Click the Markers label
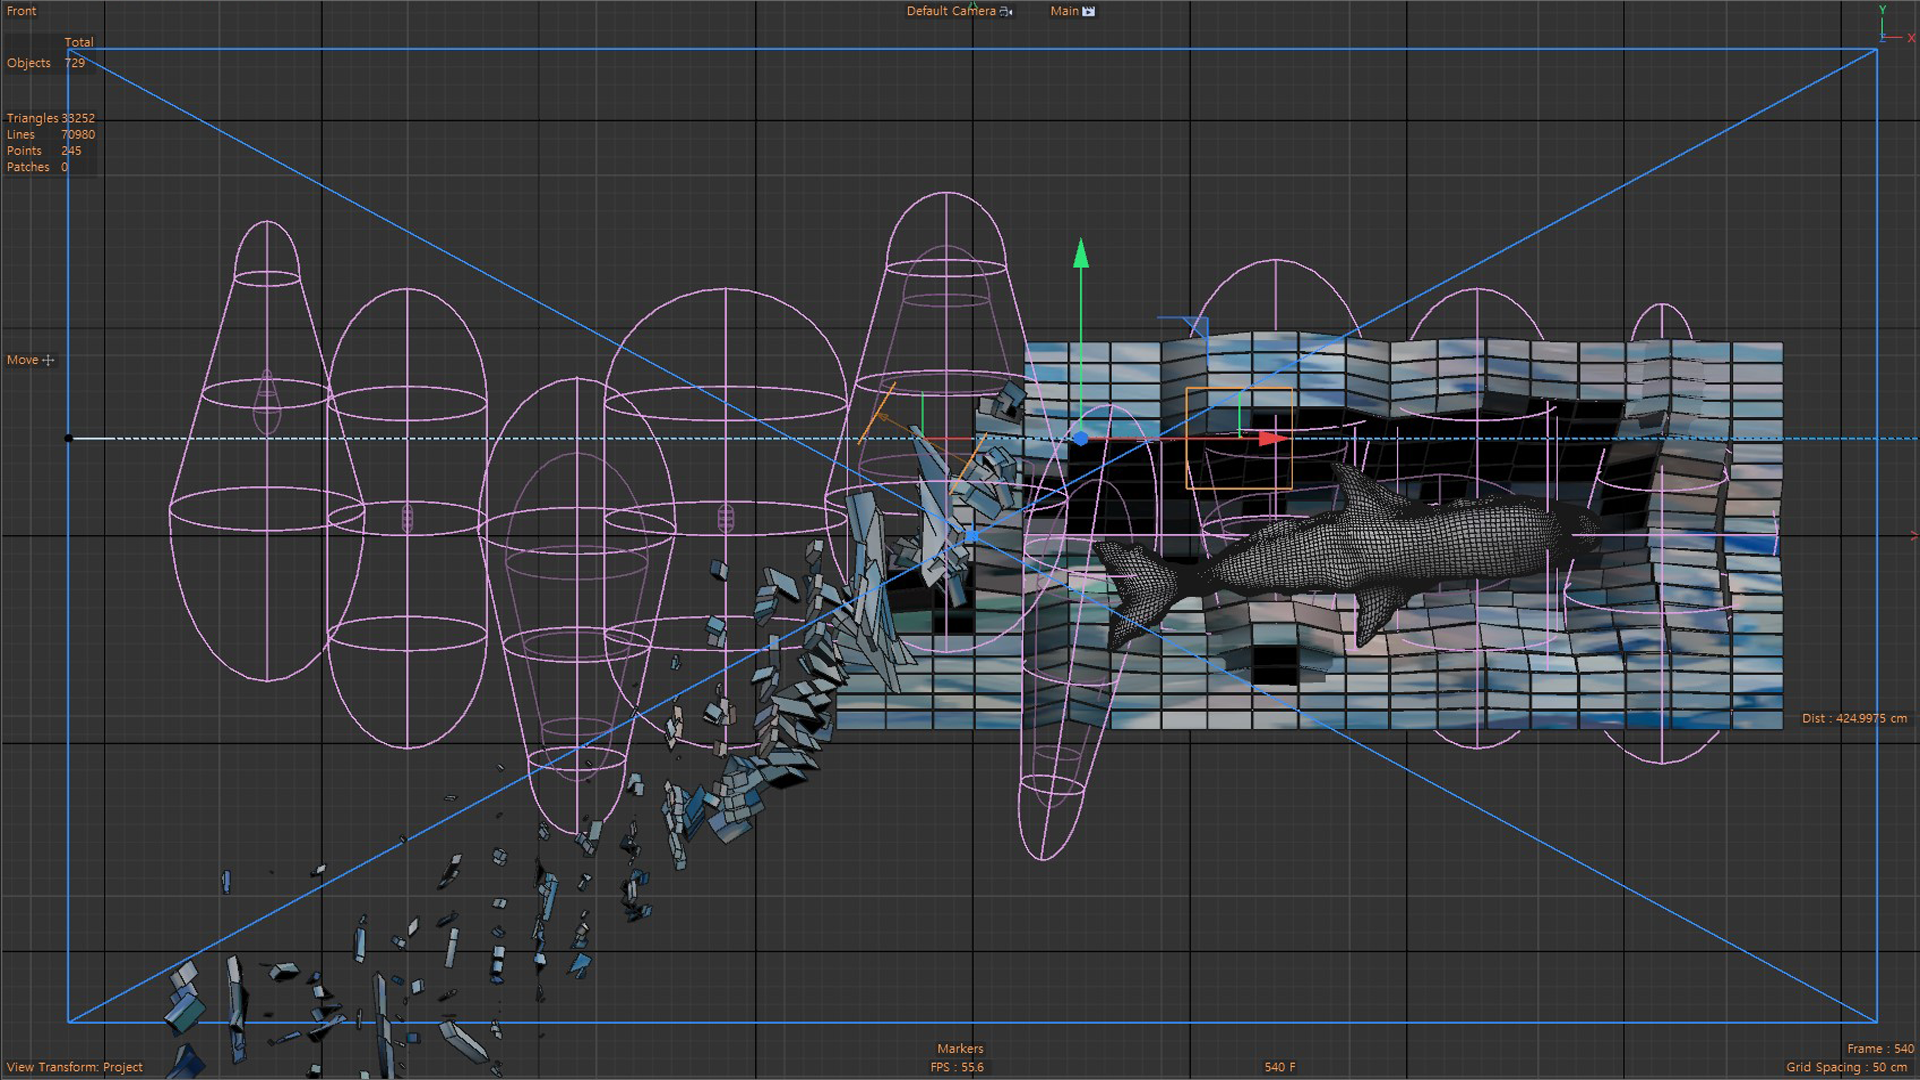Screen dimensions: 1920x1080 (960, 1048)
